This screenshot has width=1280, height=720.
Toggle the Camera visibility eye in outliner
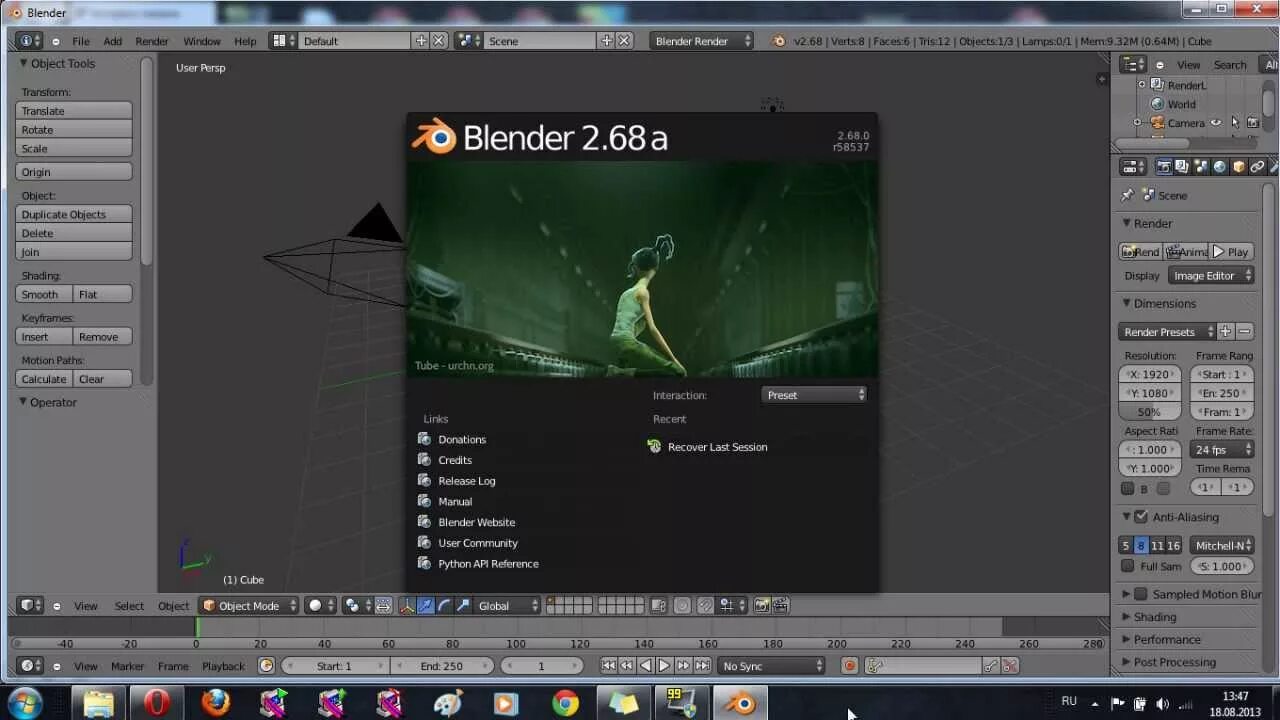(x=1216, y=123)
